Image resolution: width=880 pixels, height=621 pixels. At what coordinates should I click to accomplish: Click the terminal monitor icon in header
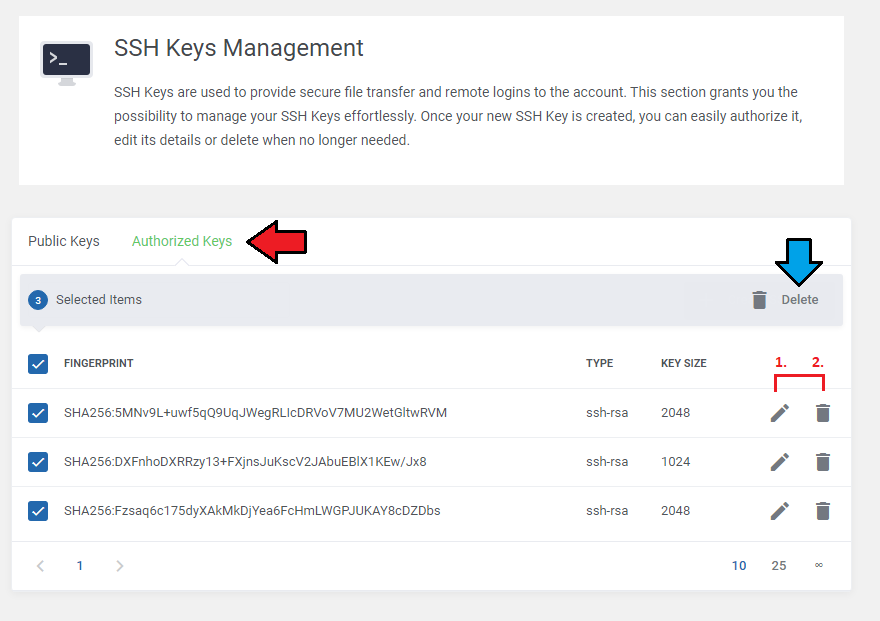[x=66, y=63]
